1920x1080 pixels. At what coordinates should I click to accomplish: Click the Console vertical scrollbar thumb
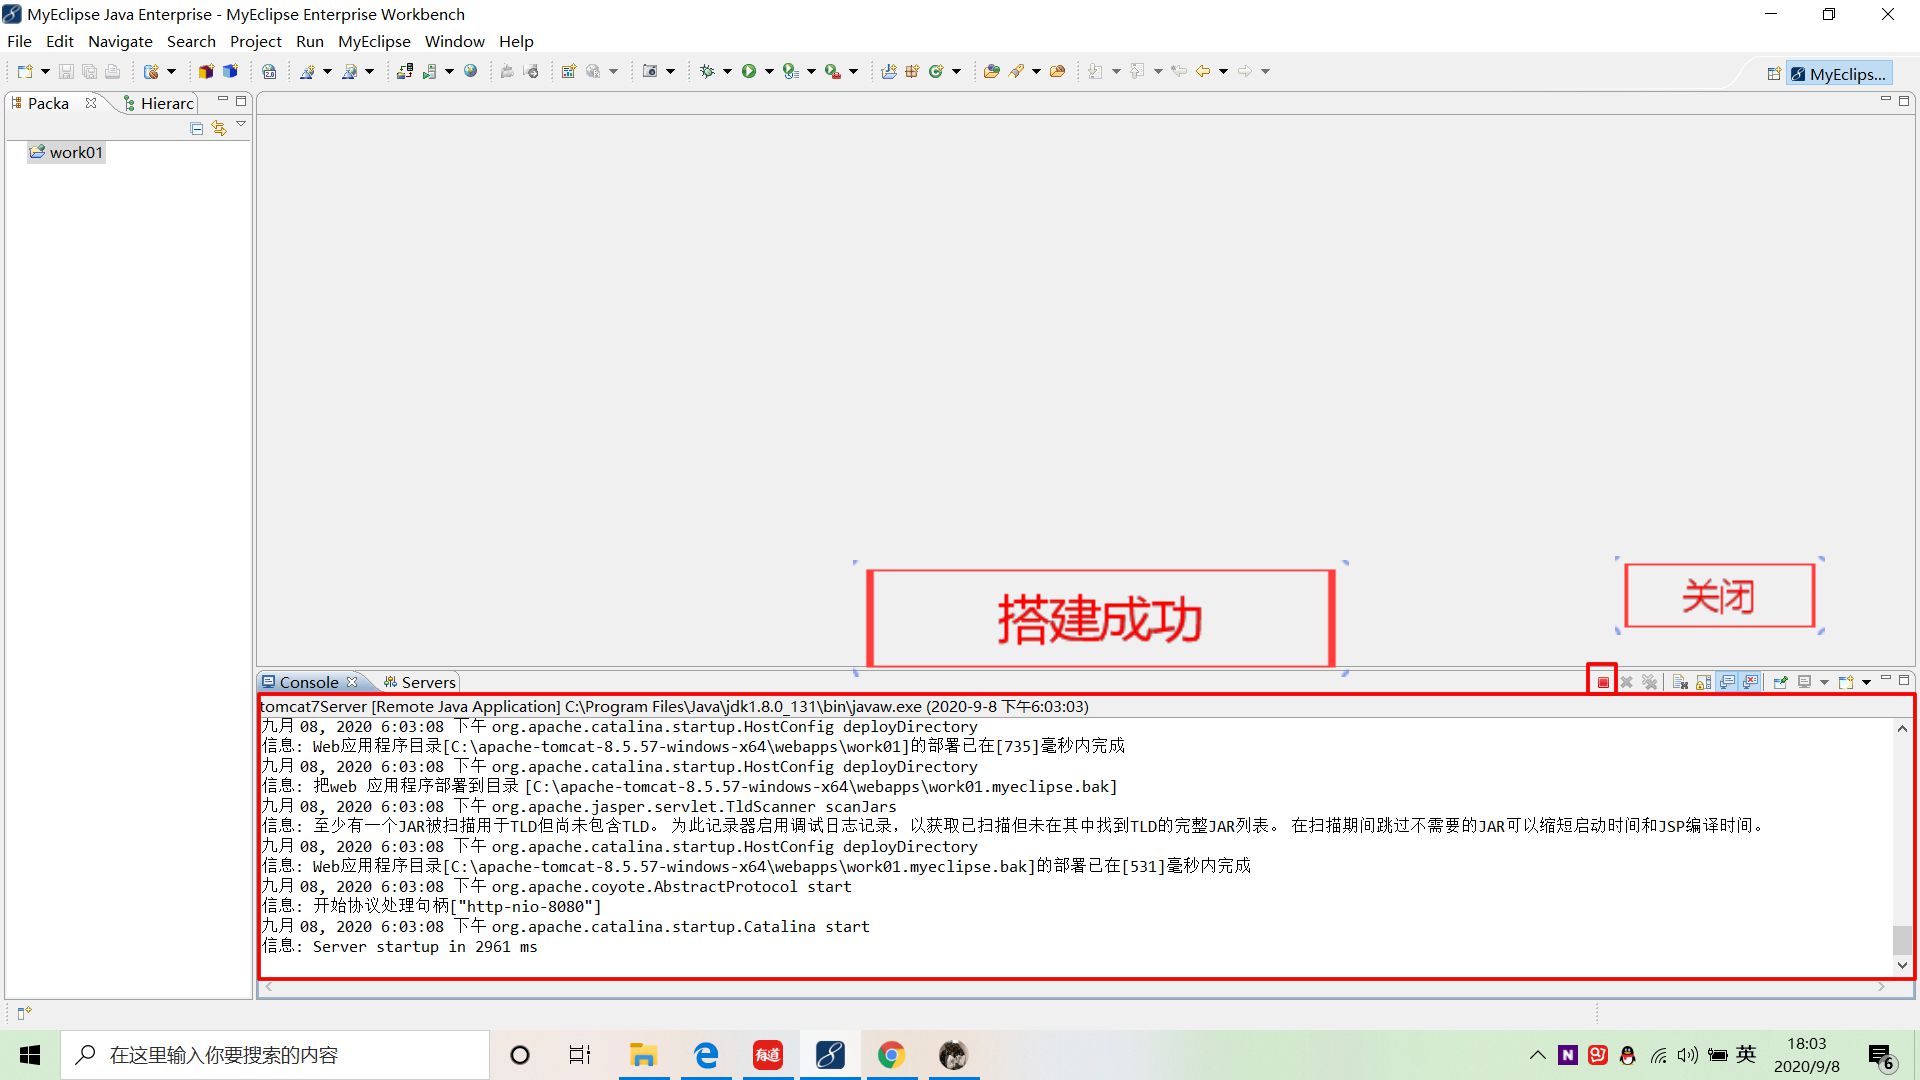click(1902, 939)
